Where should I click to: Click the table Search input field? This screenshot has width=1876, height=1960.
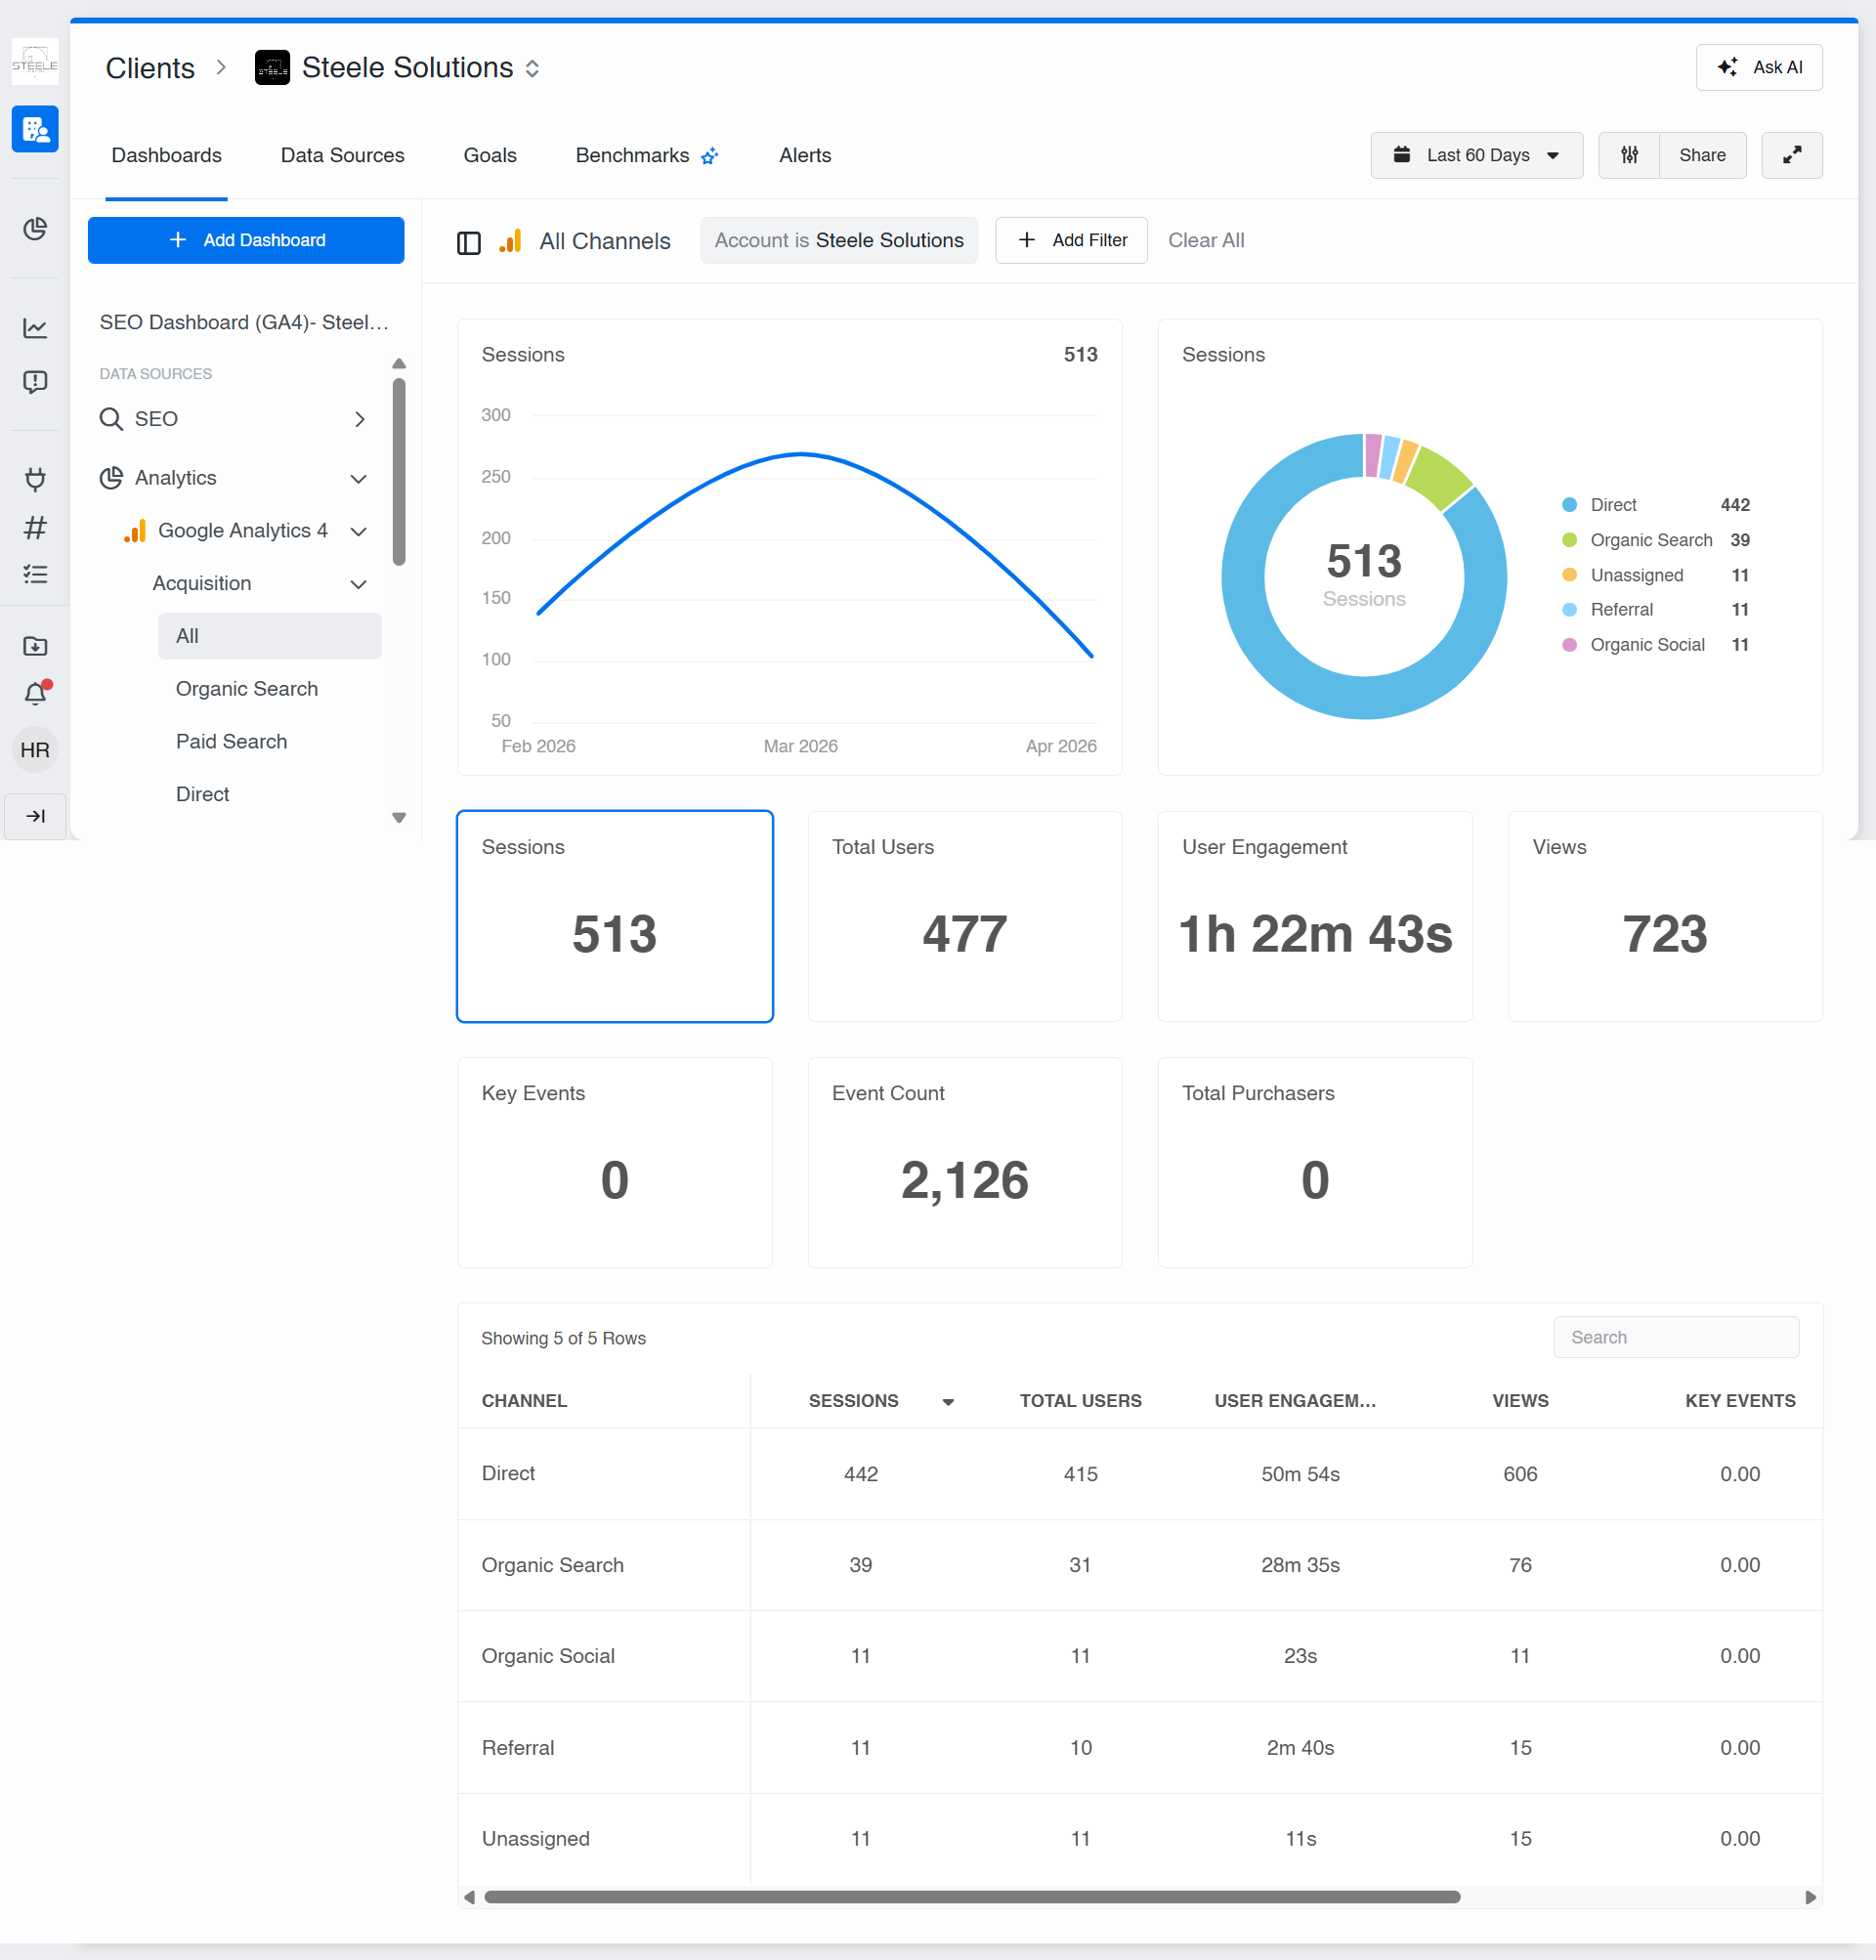click(x=1675, y=1337)
